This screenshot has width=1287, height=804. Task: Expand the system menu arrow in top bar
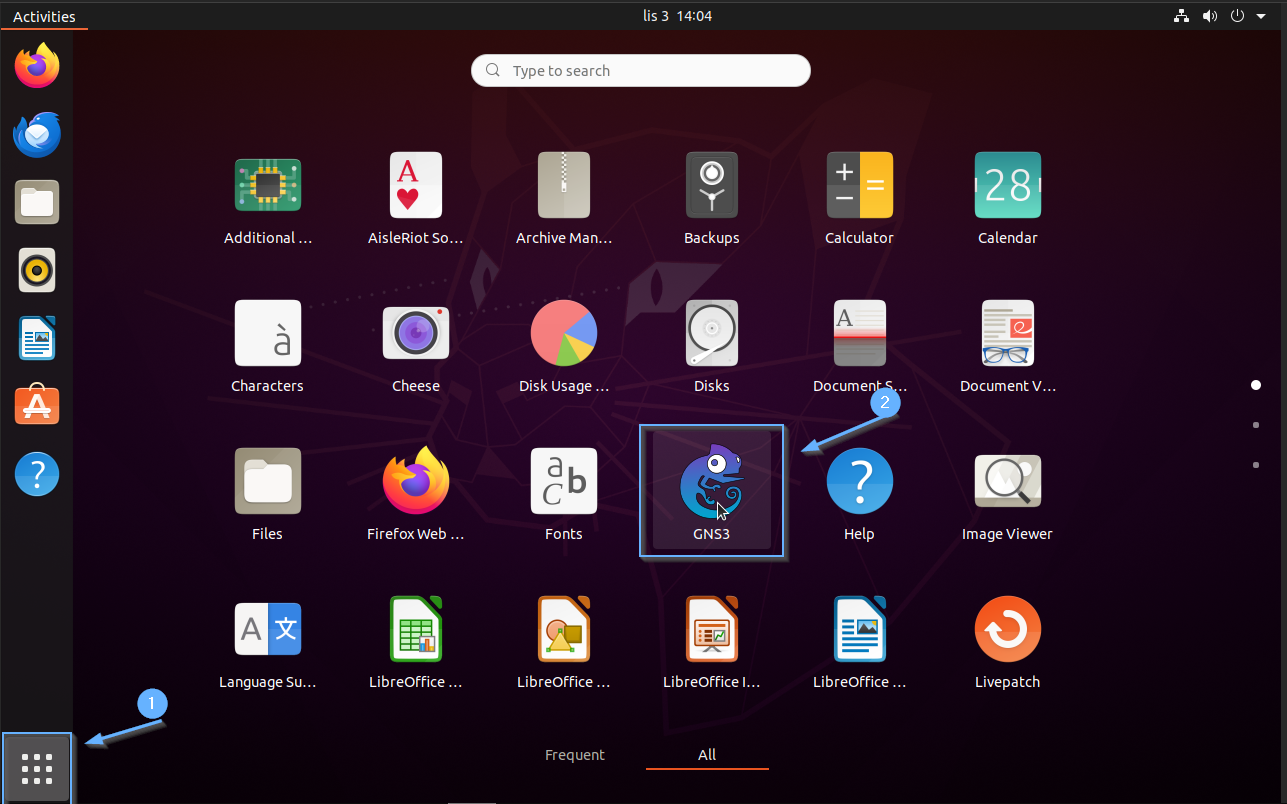1261,16
